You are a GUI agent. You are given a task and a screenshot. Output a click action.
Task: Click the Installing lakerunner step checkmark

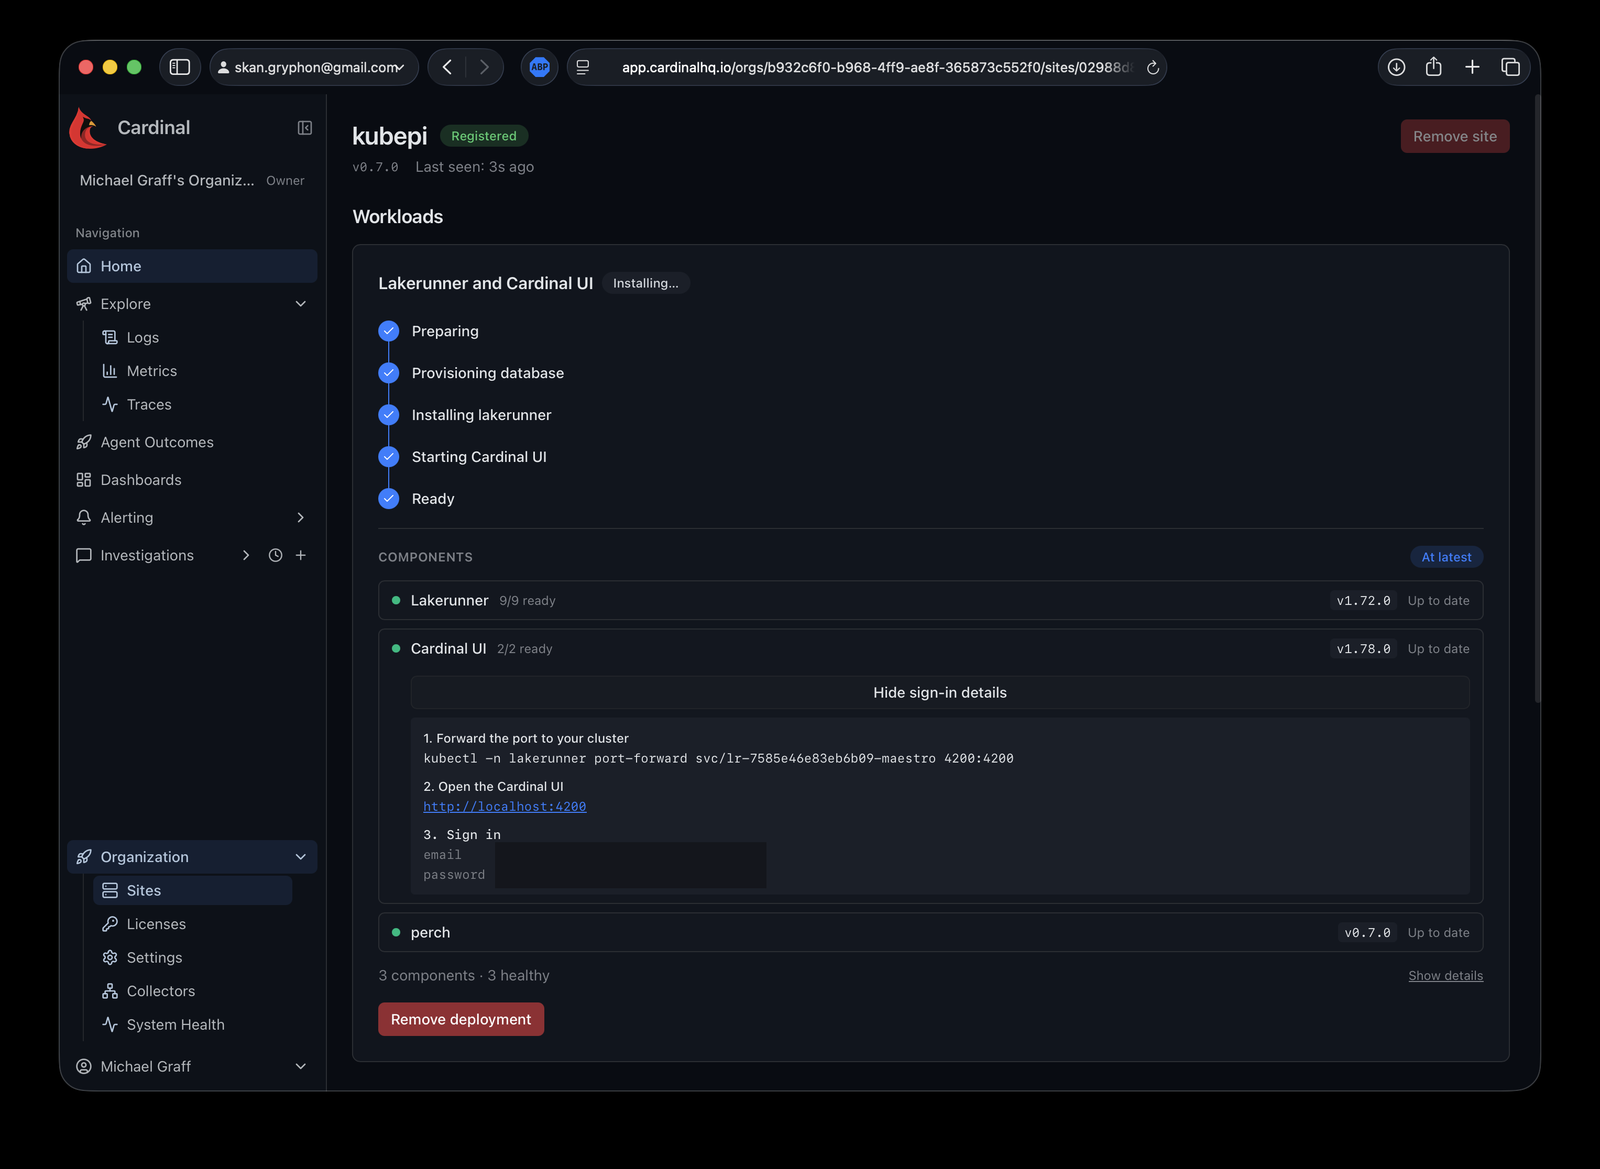pyautogui.click(x=389, y=415)
